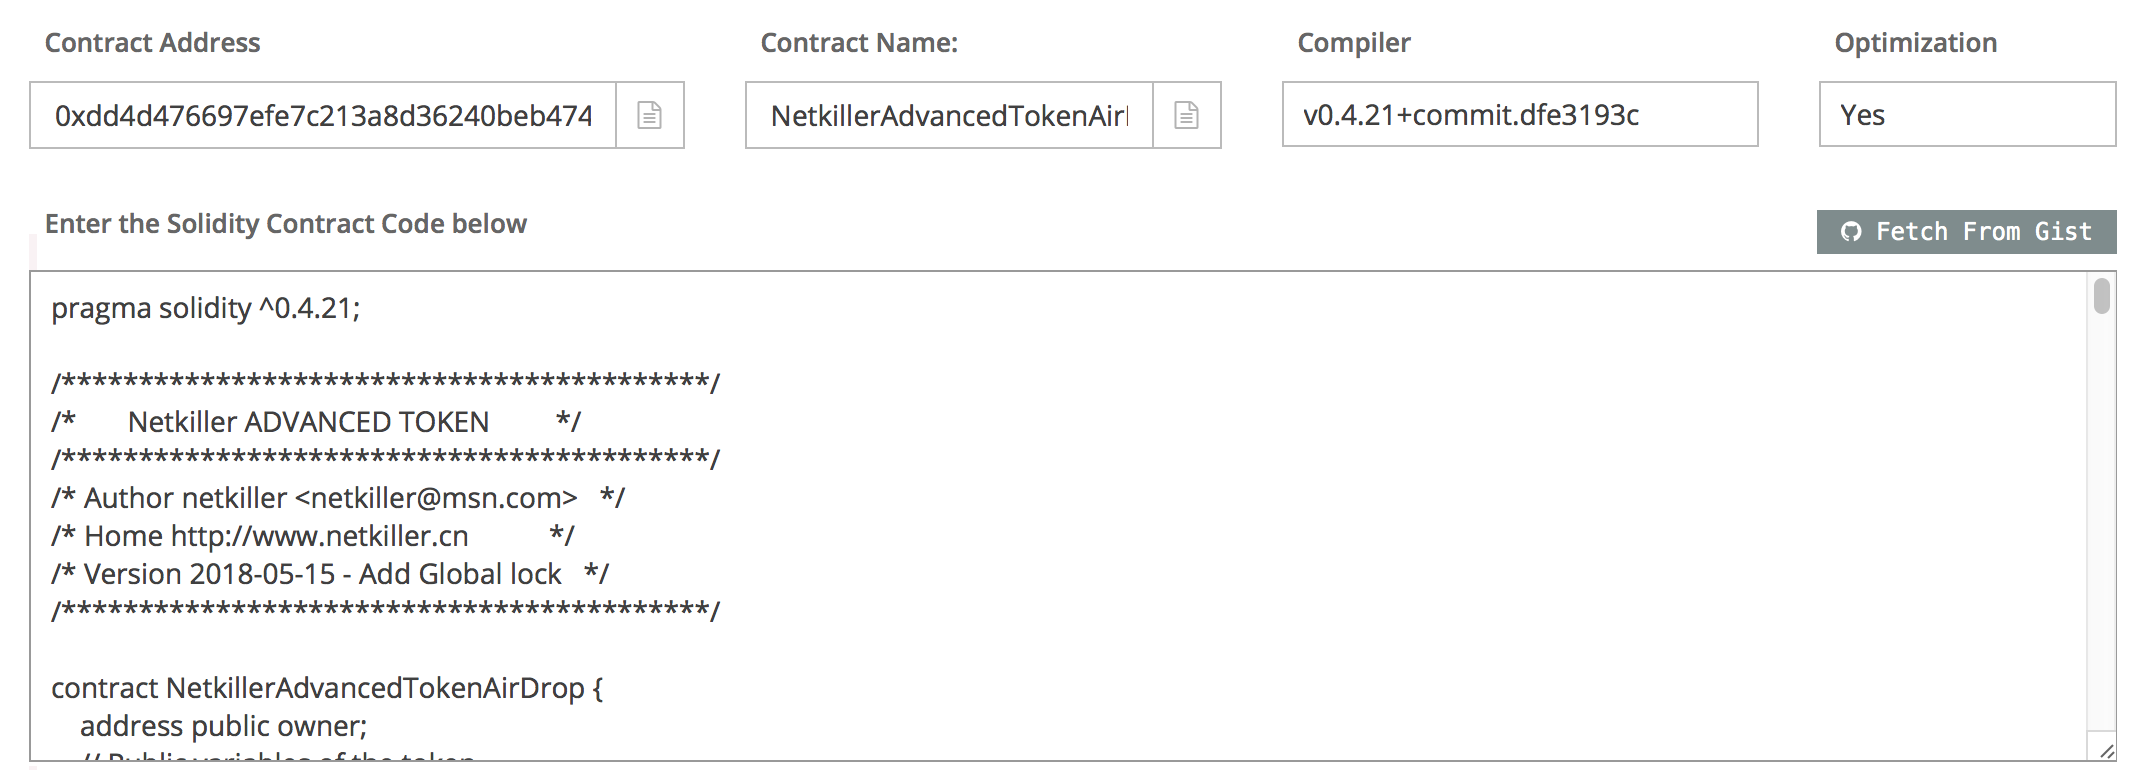Click the Netkiller ADVANCED TOKEN comment line

[316, 421]
